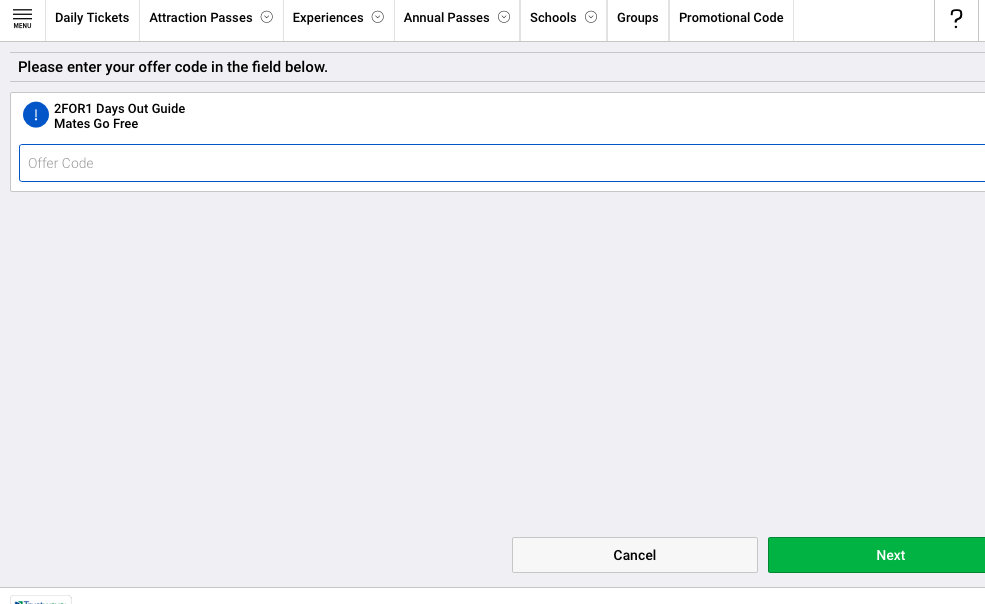The height and width of the screenshot is (604, 985).
Task: Select the Schools menu label
Action: tap(553, 18)
